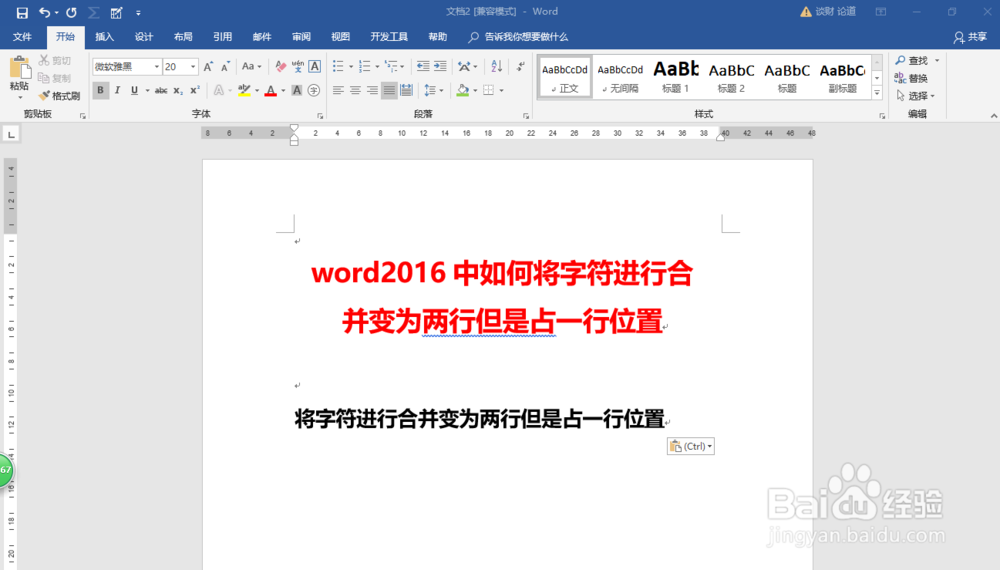Open the font size dropdown
The image size is (1000, 570).
coord(193,66)
